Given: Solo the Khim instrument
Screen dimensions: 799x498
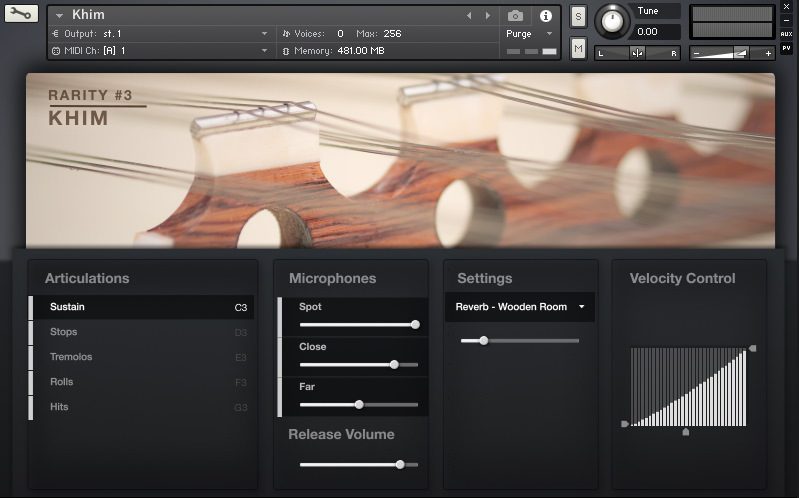Looking at the screenshot, I should point(578,17).
